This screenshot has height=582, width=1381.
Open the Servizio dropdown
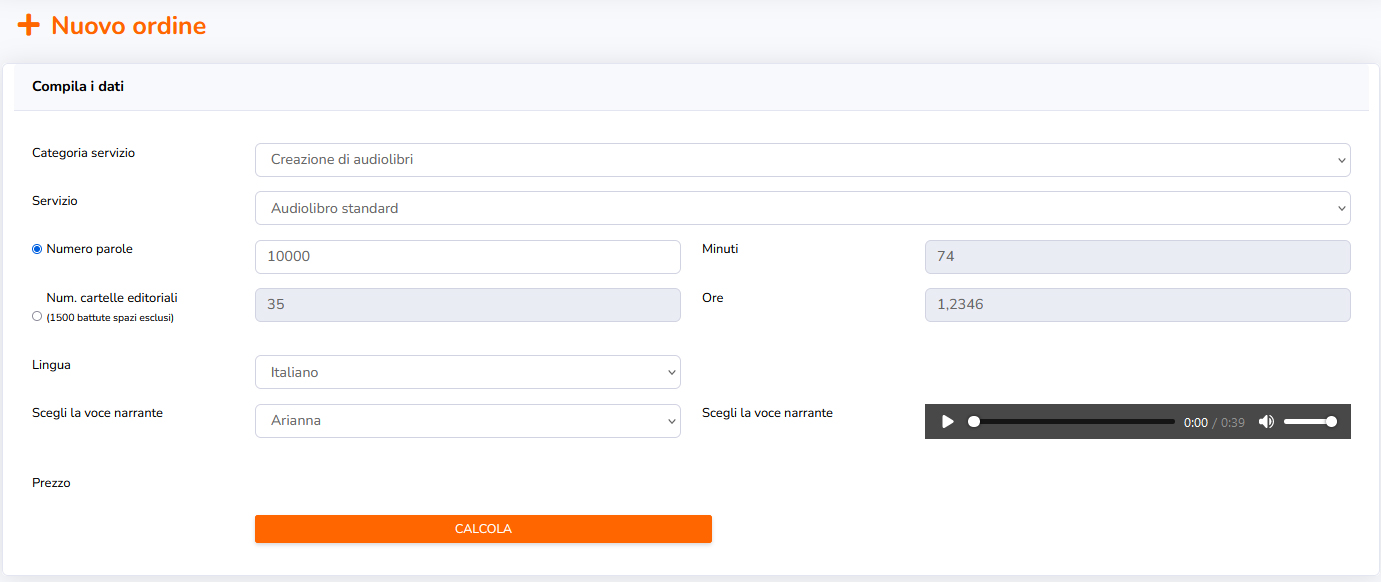[x=803, y=208]
